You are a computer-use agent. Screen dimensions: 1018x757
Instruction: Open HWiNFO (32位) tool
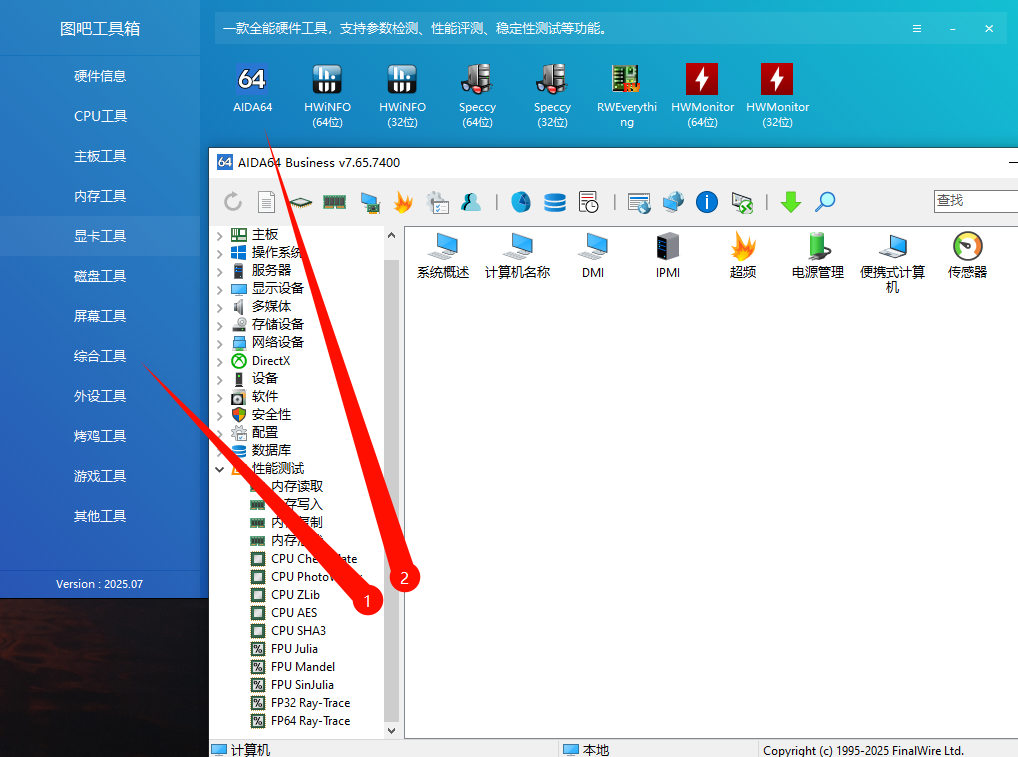click(402, 95)
